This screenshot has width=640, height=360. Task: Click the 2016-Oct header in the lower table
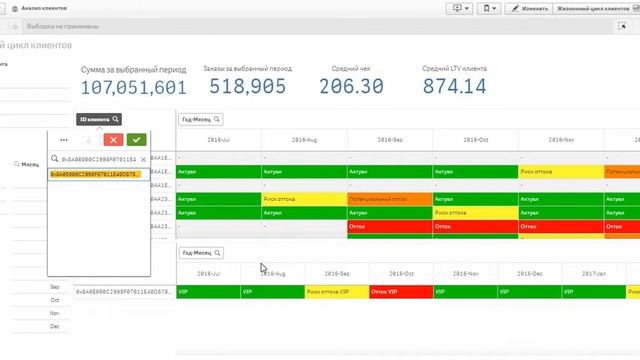coord(402,273)
